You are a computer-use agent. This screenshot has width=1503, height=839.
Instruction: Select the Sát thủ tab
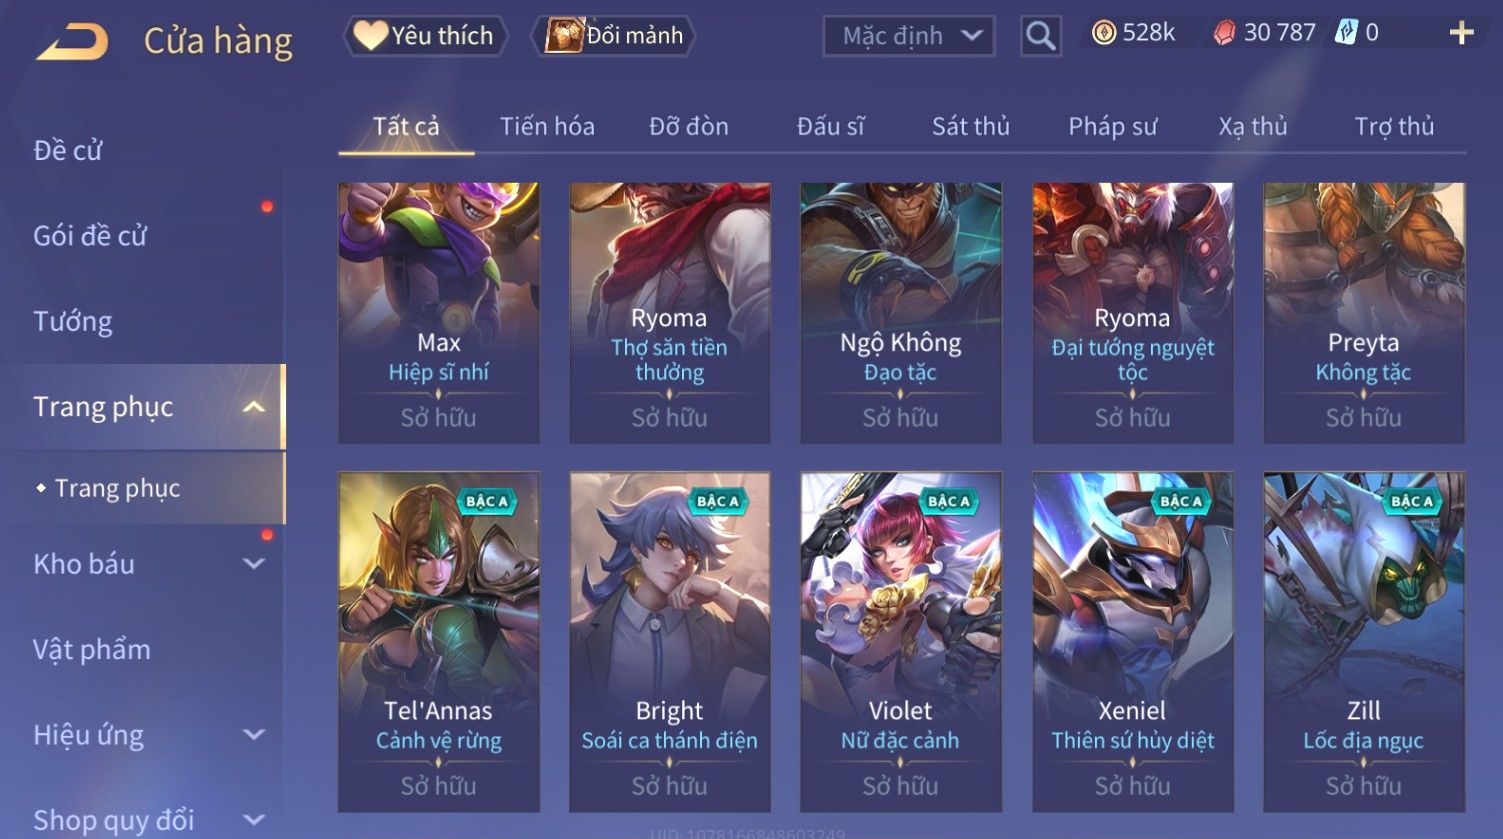pos(970,126)
